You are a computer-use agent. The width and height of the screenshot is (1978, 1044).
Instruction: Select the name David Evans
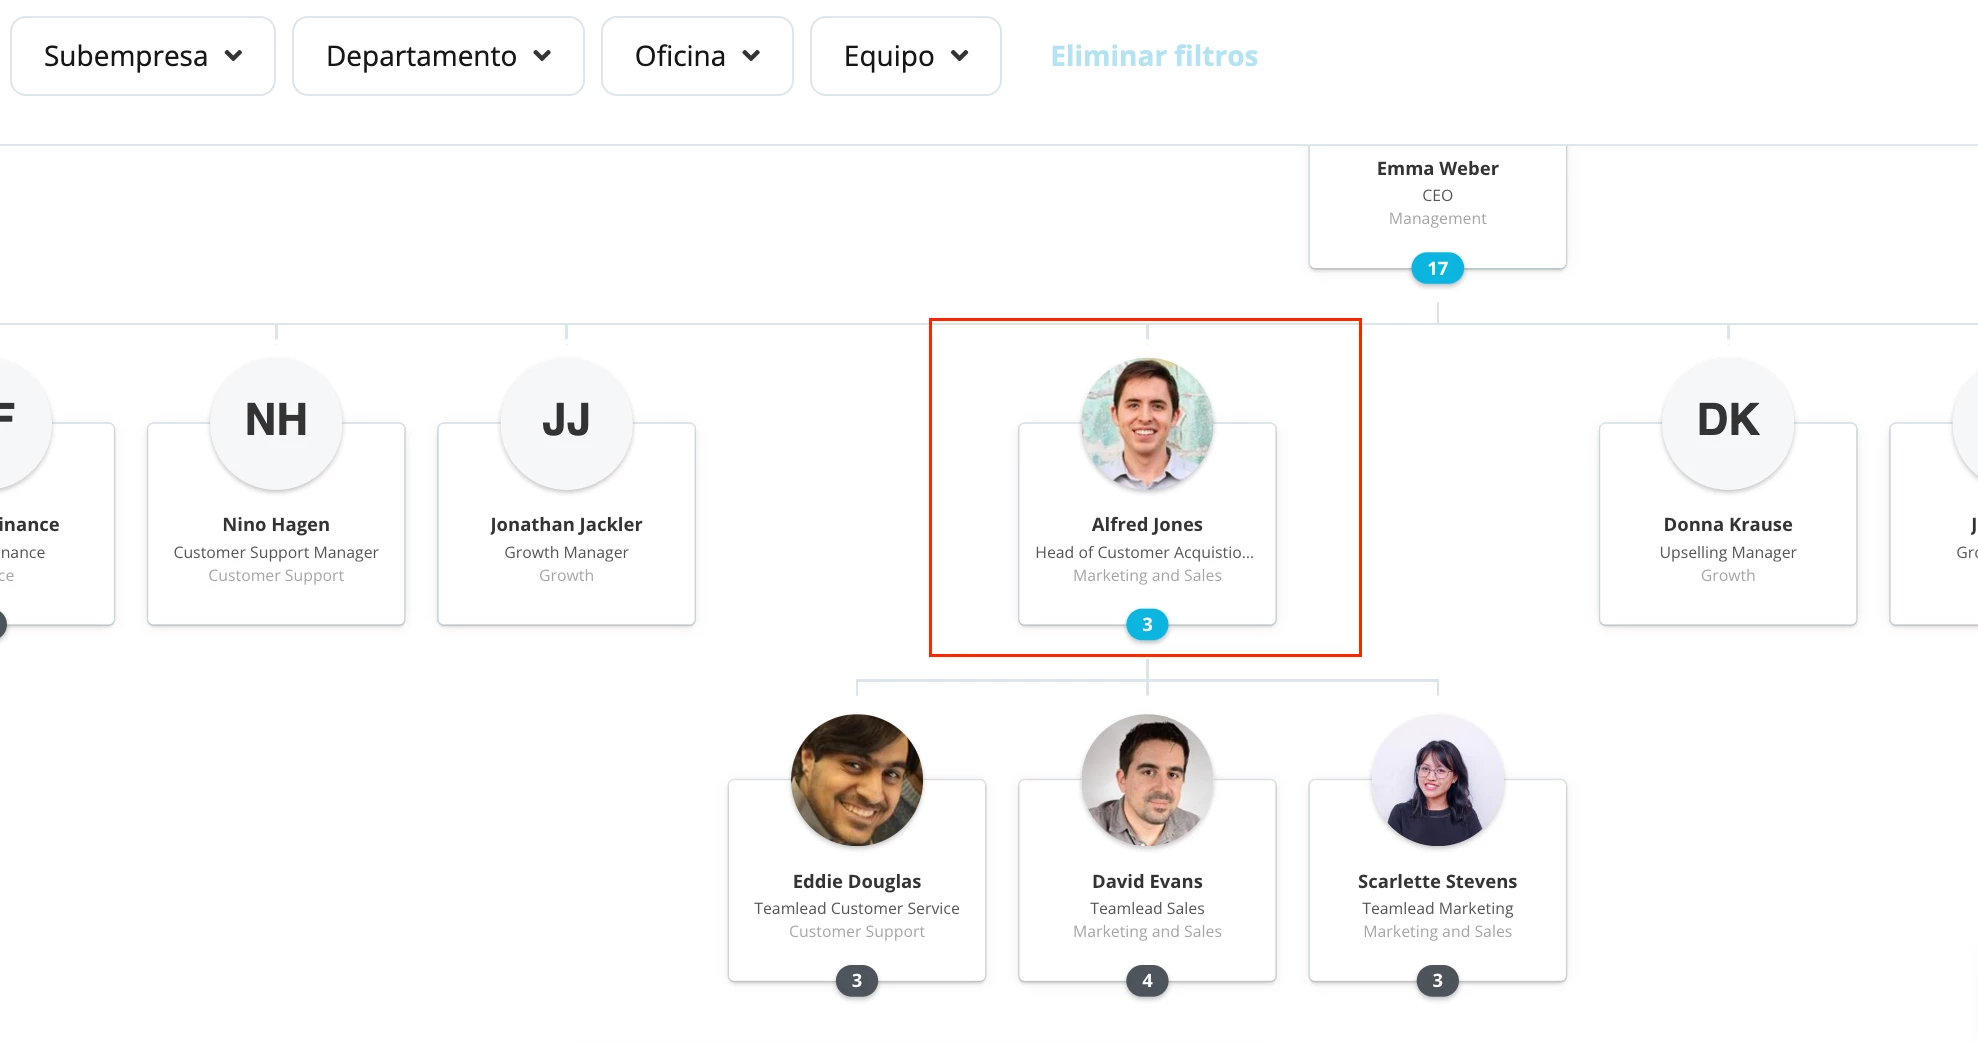1147,882
